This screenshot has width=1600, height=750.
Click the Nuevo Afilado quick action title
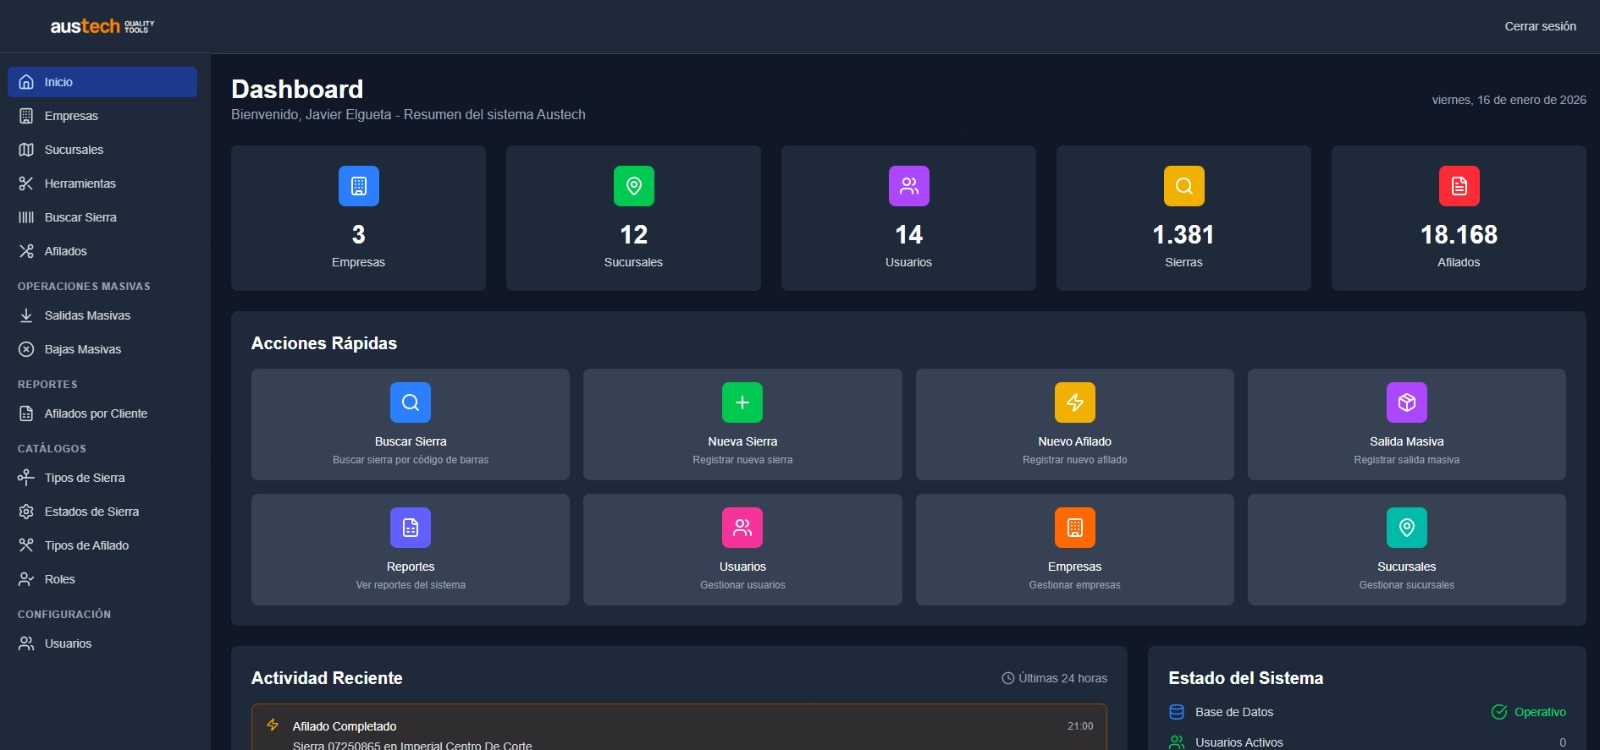tap(1075, 442)
